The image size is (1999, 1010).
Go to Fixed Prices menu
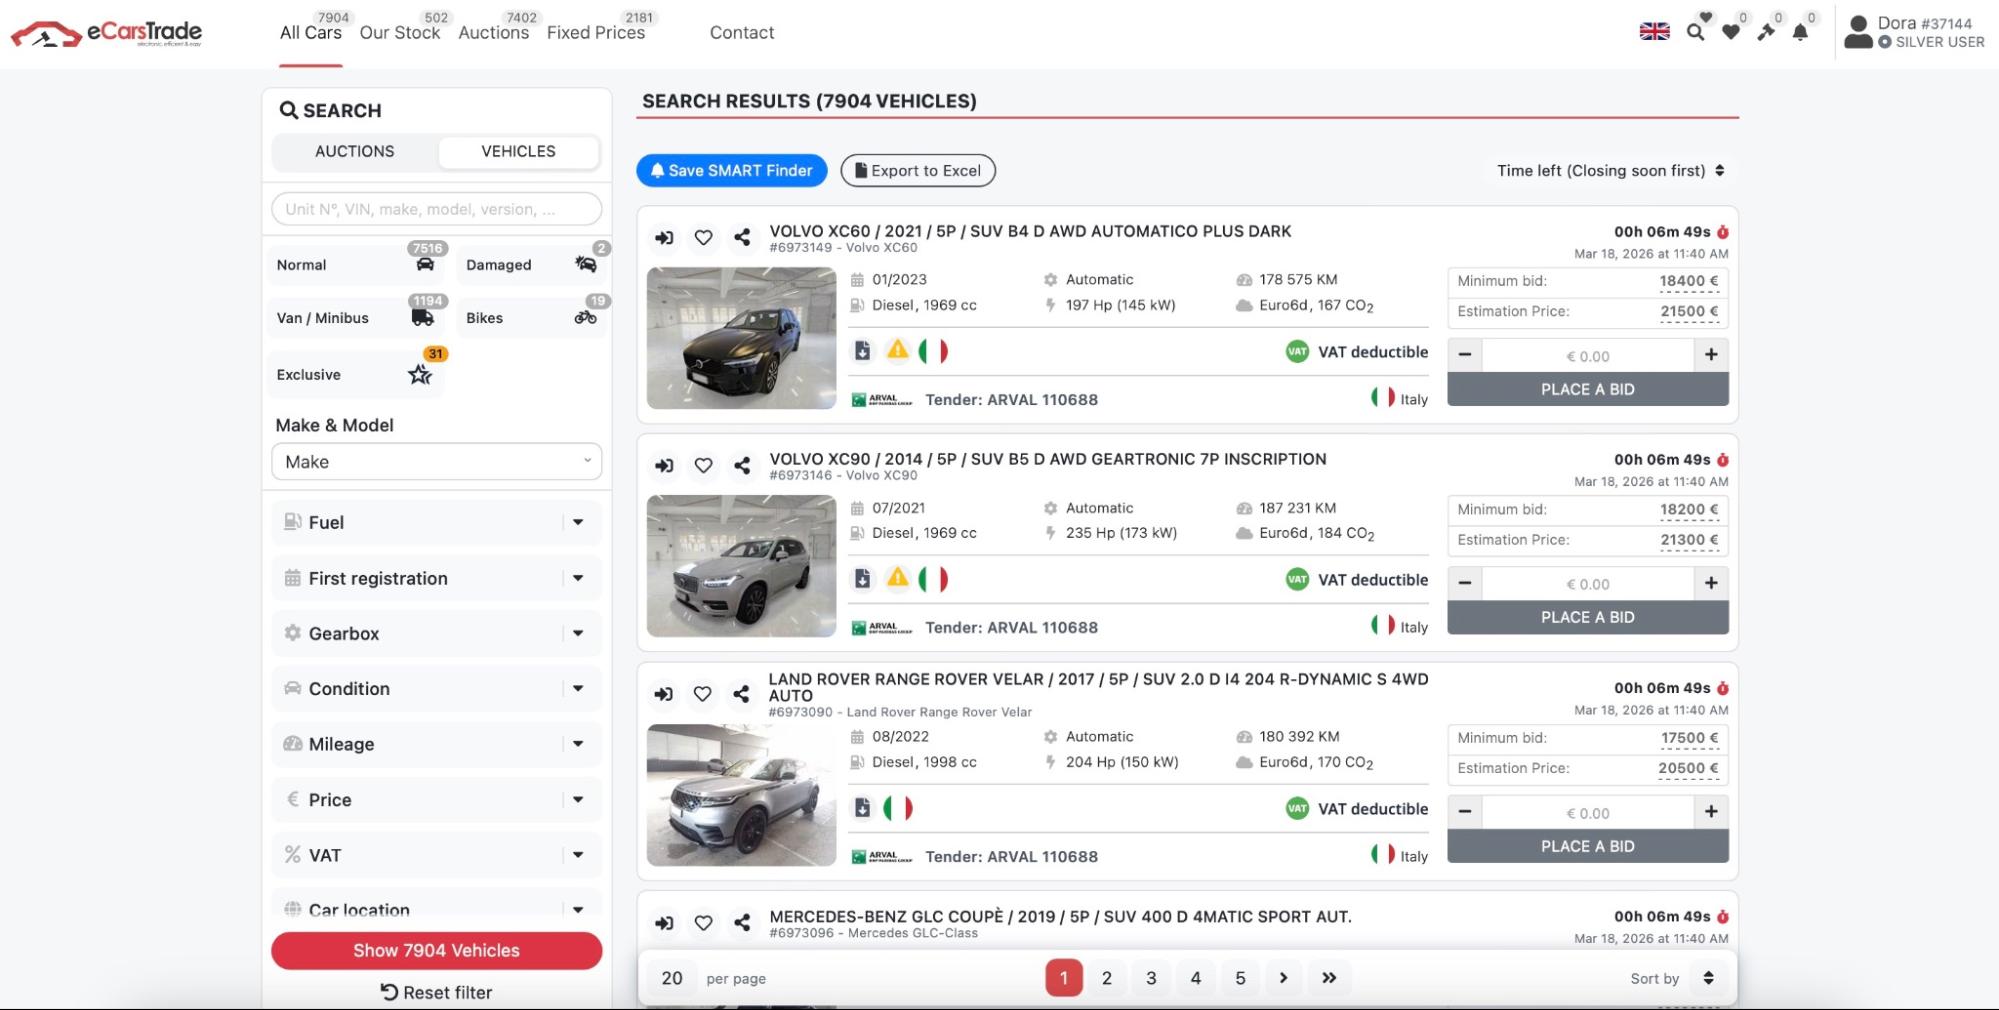tap(596, 33)
